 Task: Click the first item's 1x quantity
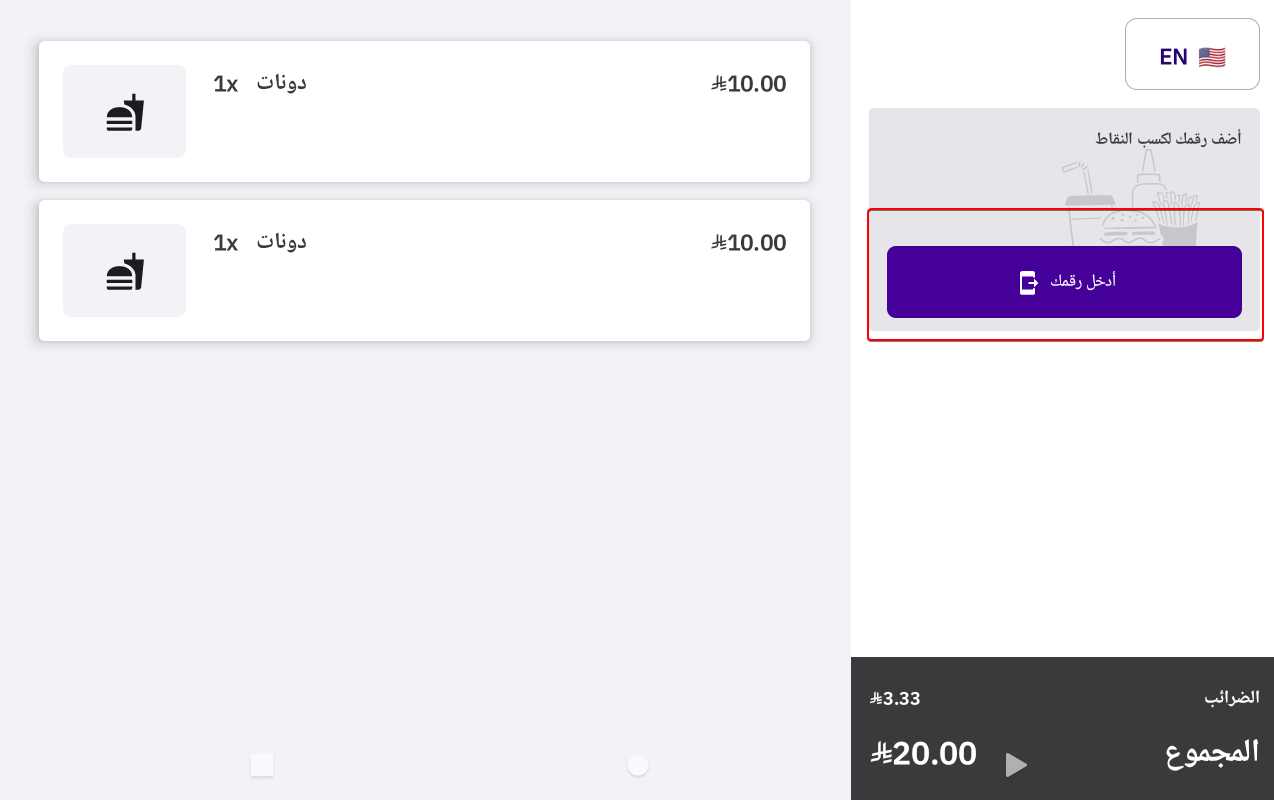point(225,84)
